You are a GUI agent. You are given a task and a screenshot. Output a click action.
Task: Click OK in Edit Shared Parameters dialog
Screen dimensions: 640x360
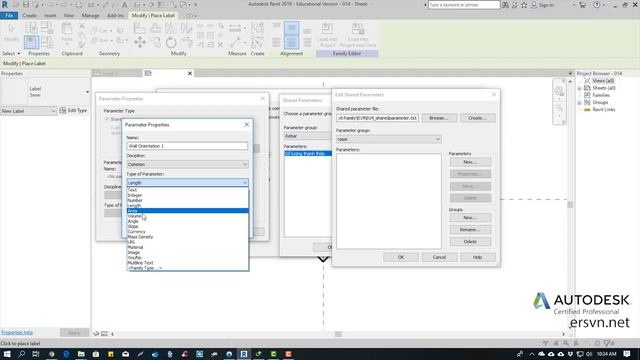coord(401,257)
